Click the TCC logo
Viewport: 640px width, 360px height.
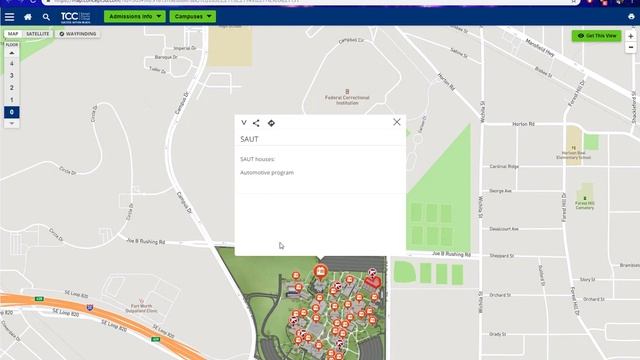76,17
